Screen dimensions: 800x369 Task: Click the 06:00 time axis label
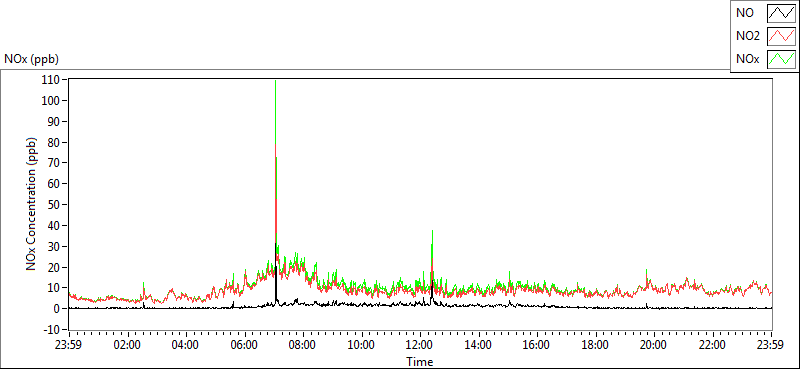(x=244, y=345)
